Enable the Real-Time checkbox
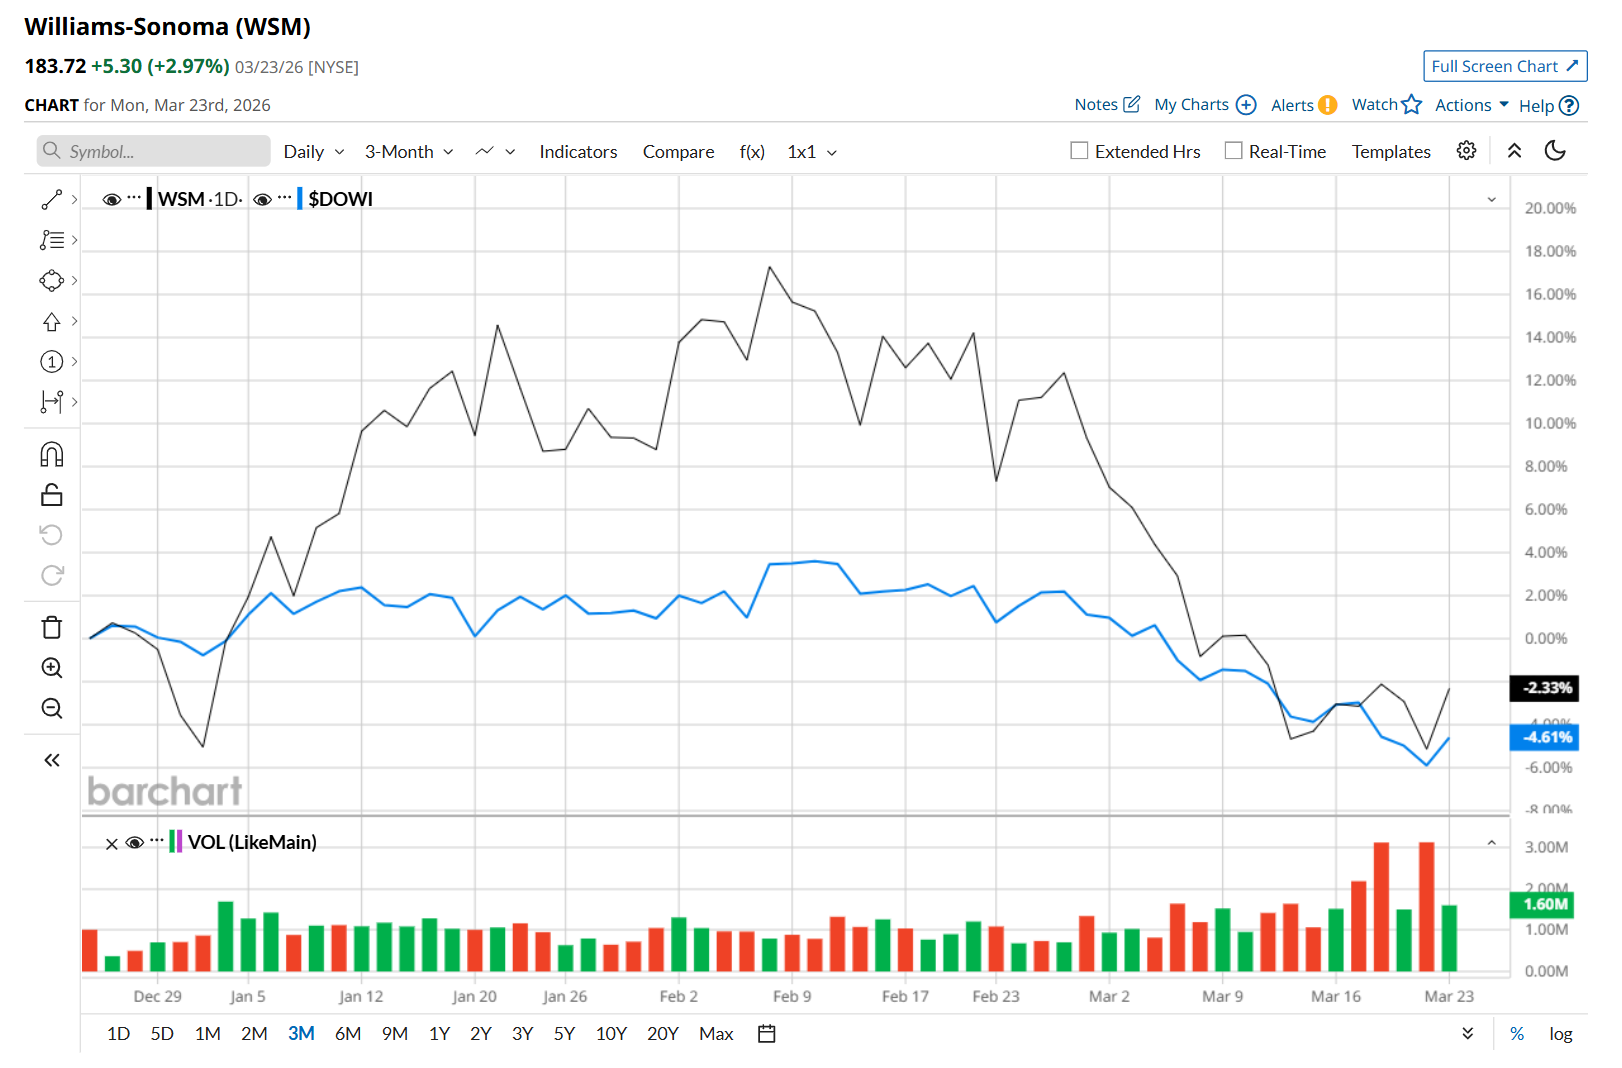The height and width of the screenshot is (1068, 1622). pos(1233,151)
